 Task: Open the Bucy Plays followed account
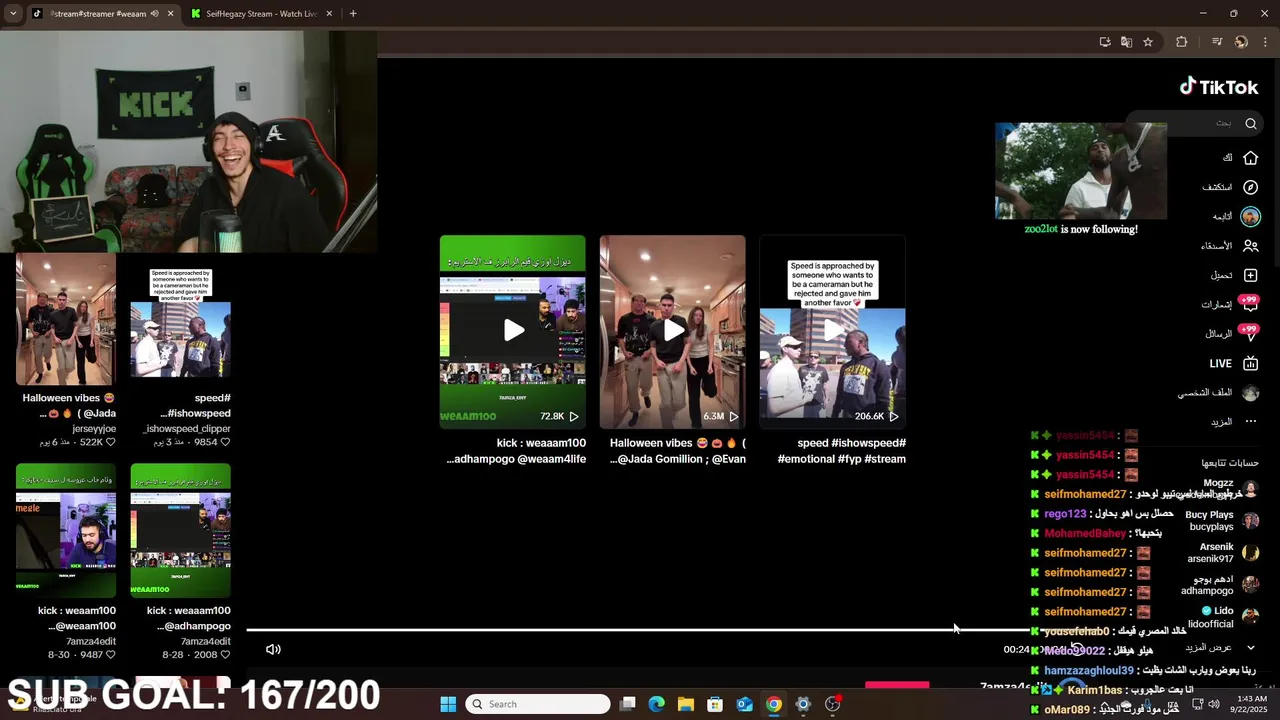pos(1222,521)
